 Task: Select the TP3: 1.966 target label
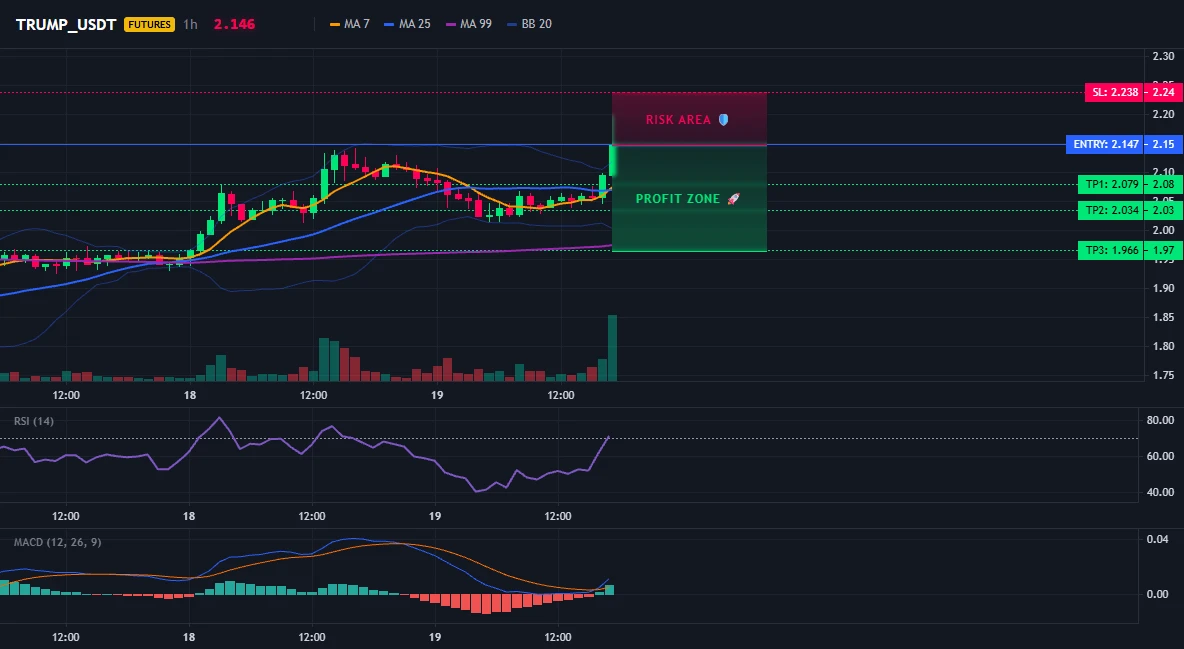[x=1111, y=250]
